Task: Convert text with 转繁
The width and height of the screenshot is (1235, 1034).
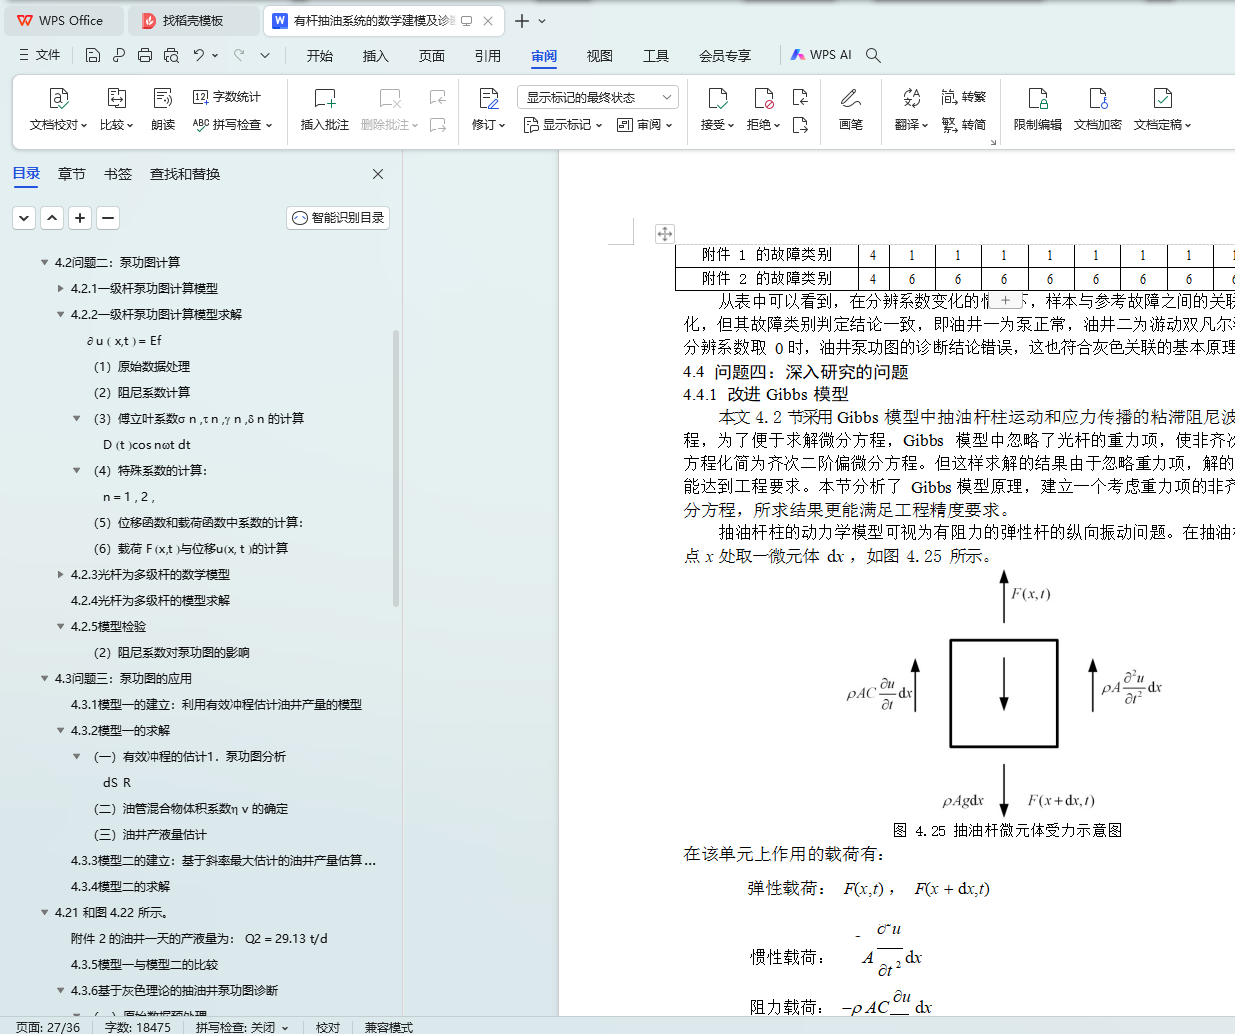Action: tap(964, 97)
